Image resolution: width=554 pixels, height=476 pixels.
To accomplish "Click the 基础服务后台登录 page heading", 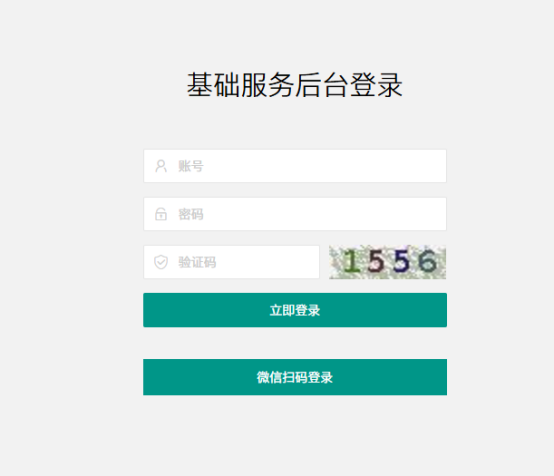I will pos(295,85).
